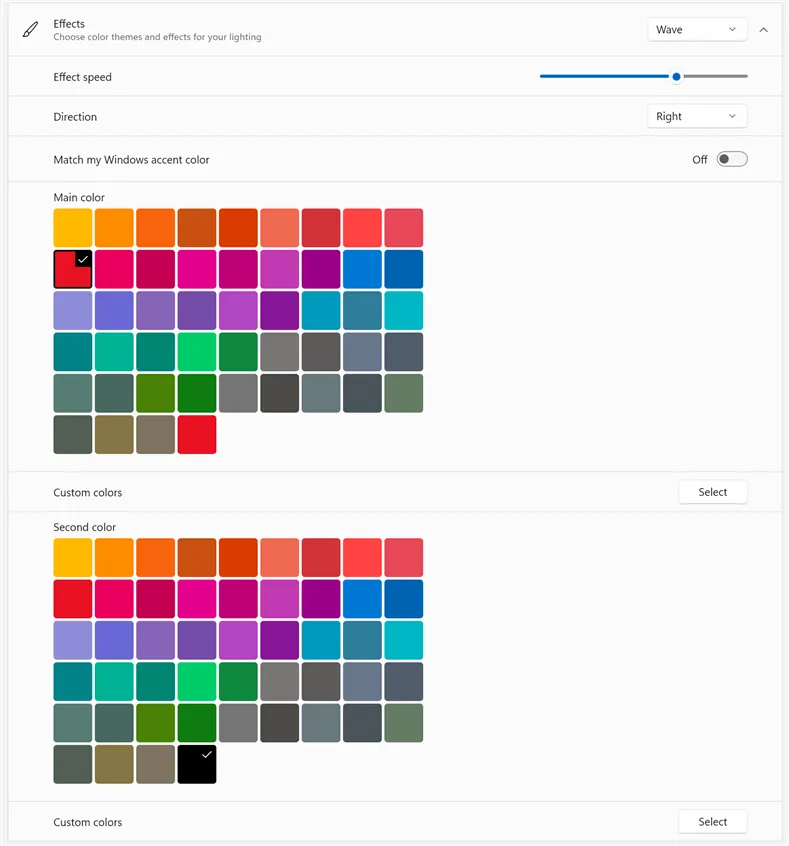789x846 pixels.
Task: Pick the olive green swatch in Main color
Action: tap(155, 393)
